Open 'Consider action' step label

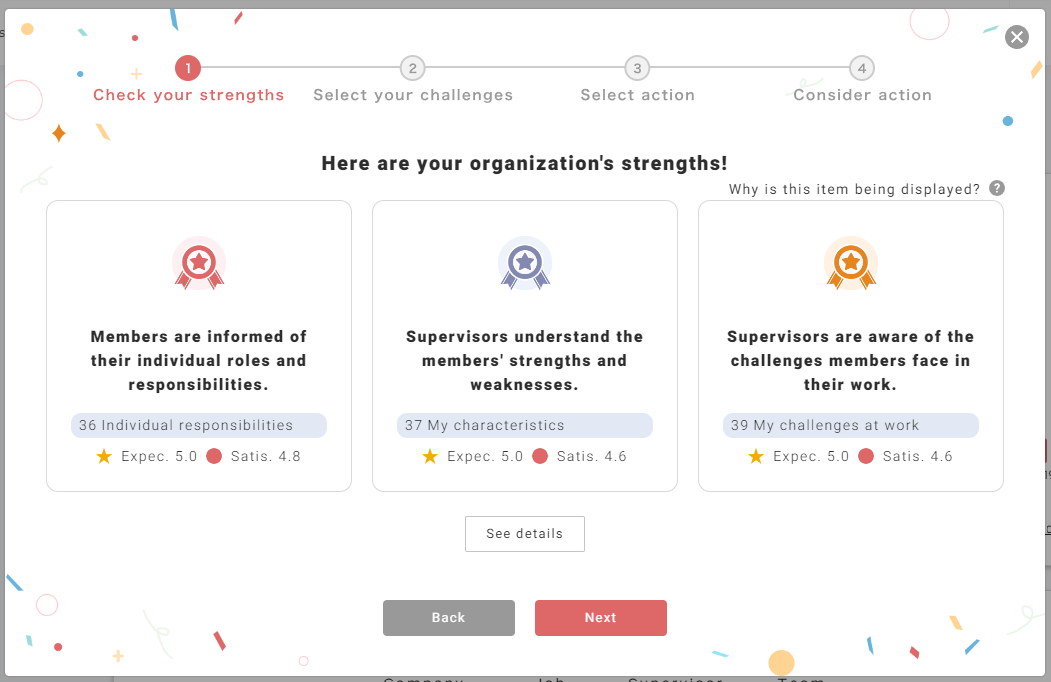click(862, 95)
